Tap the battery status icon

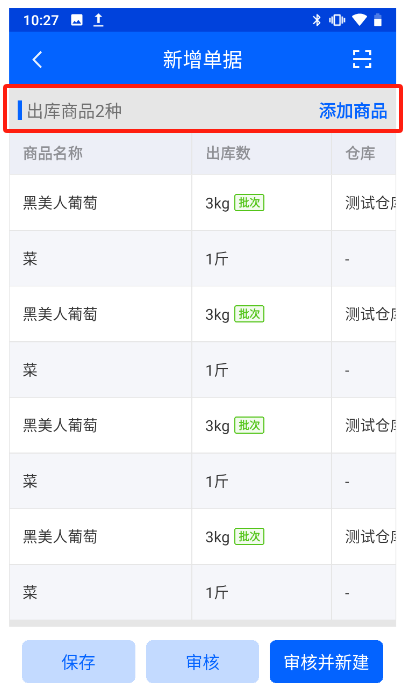click(378, 20)
